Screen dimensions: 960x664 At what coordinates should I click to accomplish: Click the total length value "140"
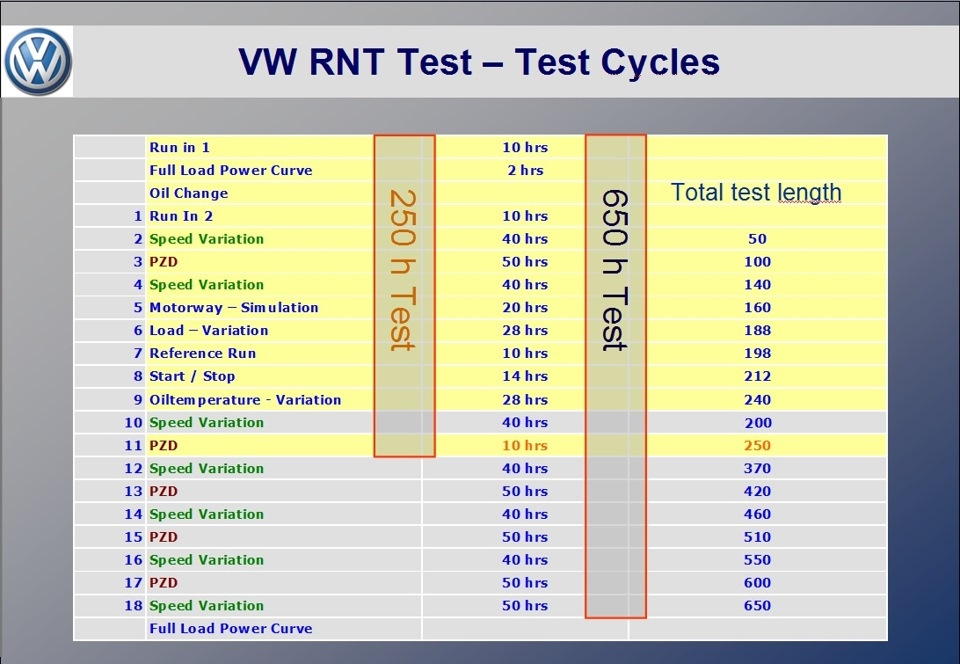tap(757, 285)
